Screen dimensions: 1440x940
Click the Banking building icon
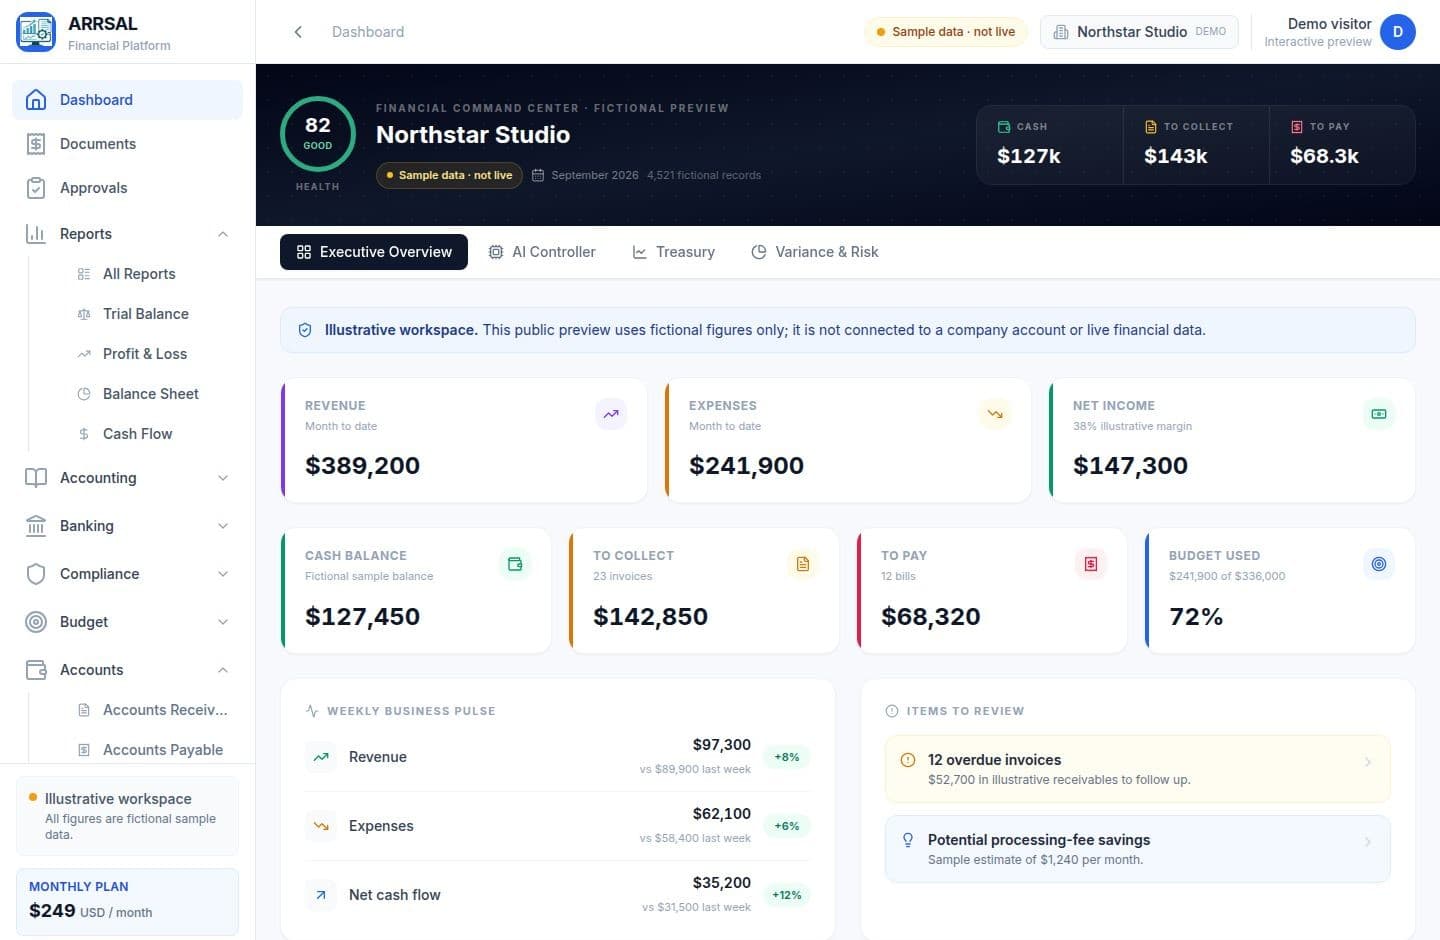[x=36, y=526]
